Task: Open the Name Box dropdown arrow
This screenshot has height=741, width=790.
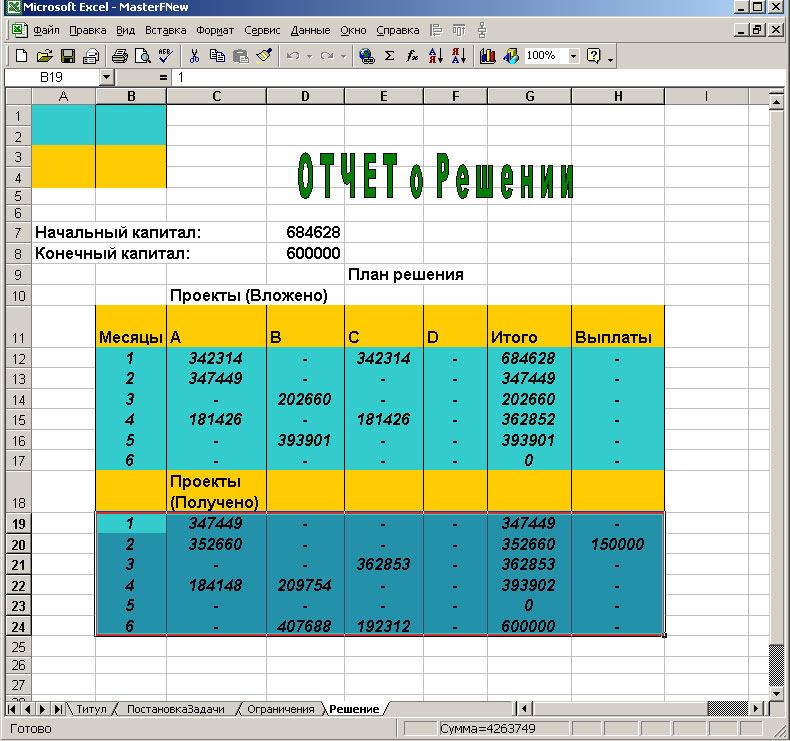Action: point(107,77)
